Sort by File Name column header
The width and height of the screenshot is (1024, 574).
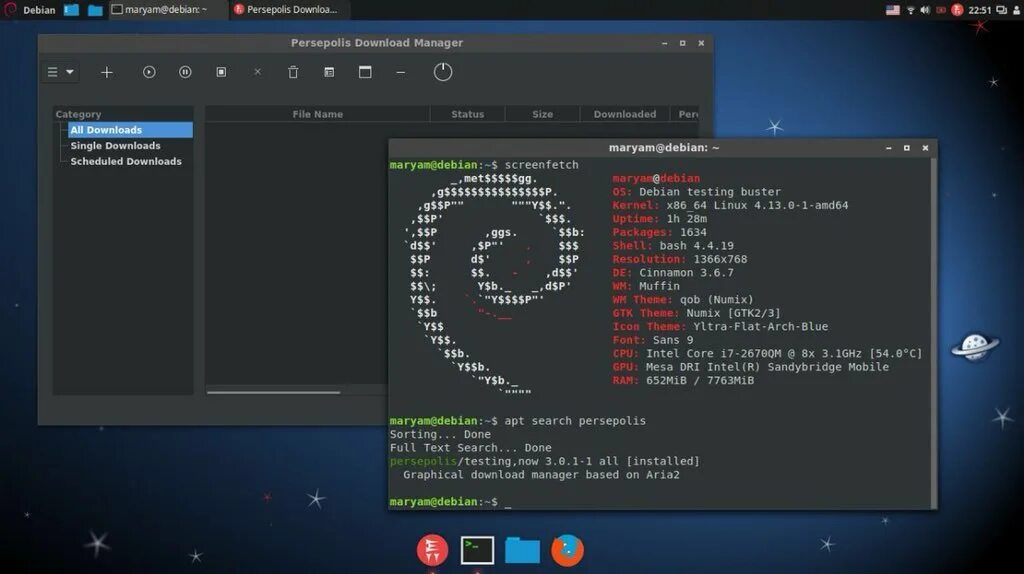click(x=317, y=114)
